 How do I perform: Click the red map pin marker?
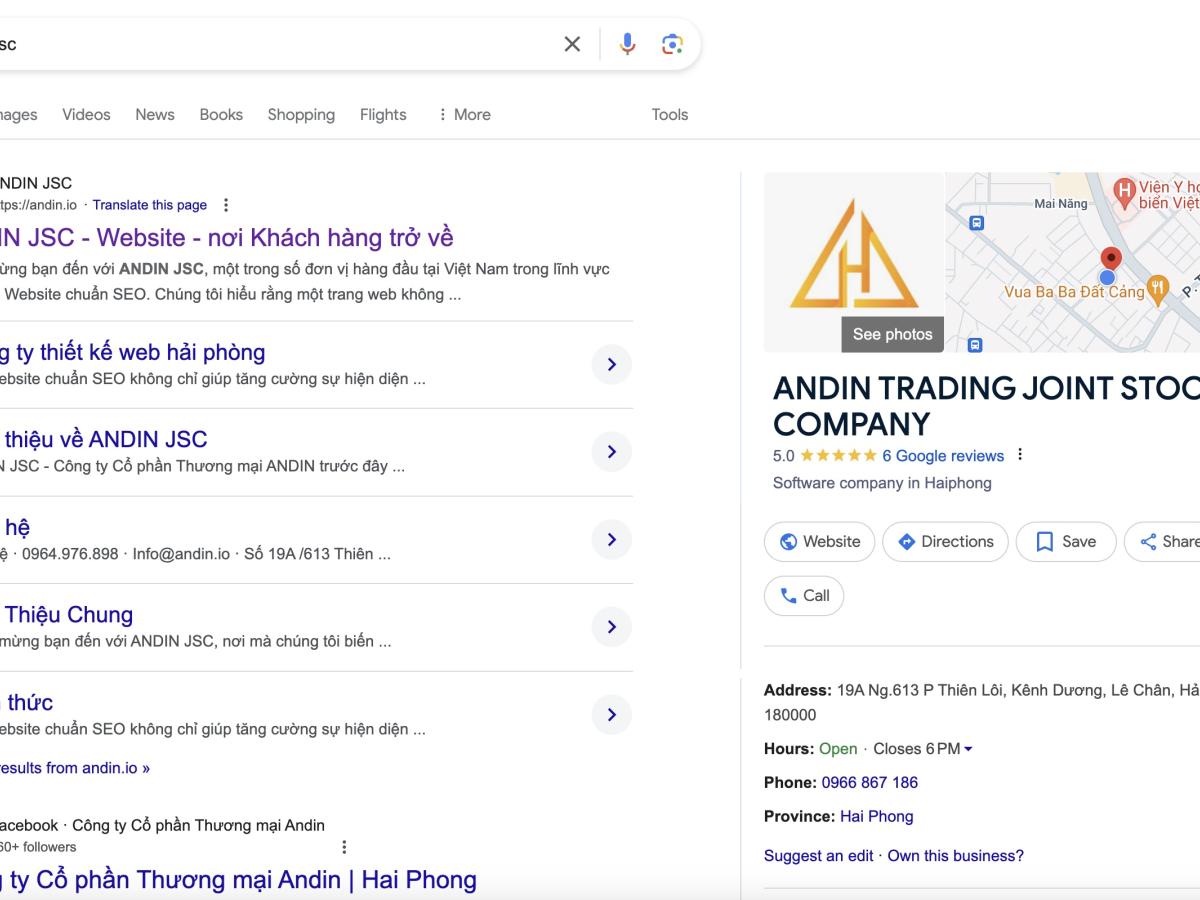click(1110, 259)
